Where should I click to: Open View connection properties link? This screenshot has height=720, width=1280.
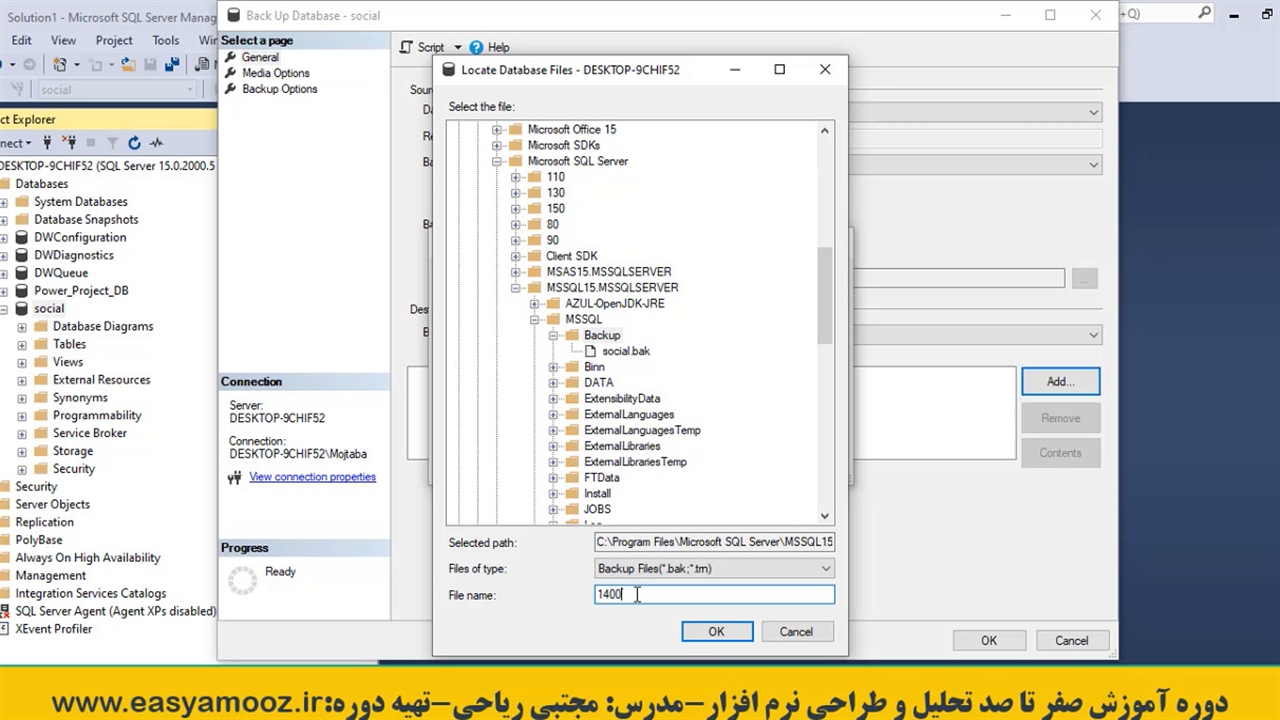pyautogui.click(x=312, y=477)
